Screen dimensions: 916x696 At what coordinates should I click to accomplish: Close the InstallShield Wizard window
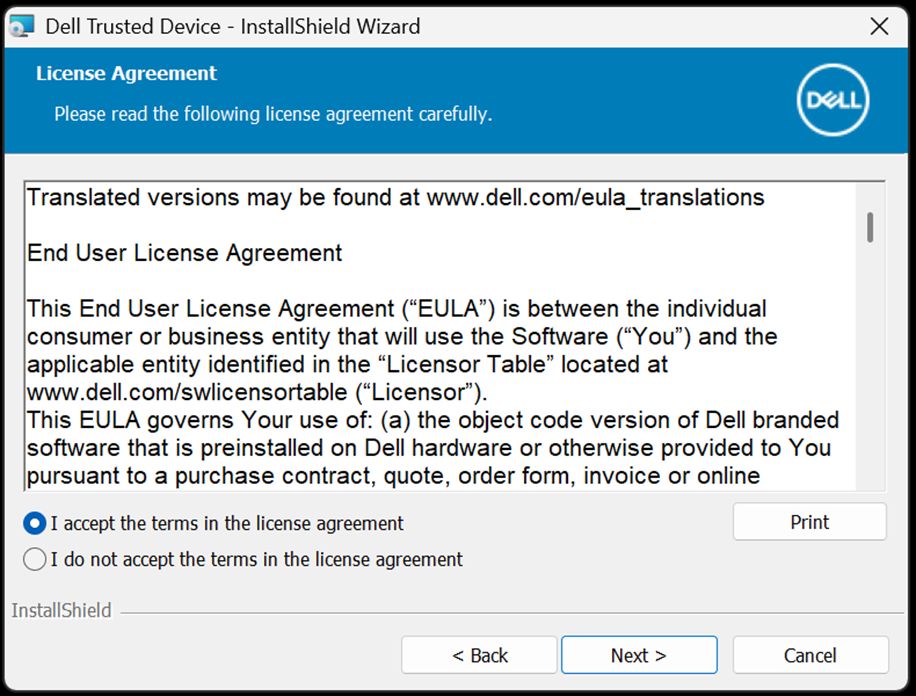pos(879,26)
